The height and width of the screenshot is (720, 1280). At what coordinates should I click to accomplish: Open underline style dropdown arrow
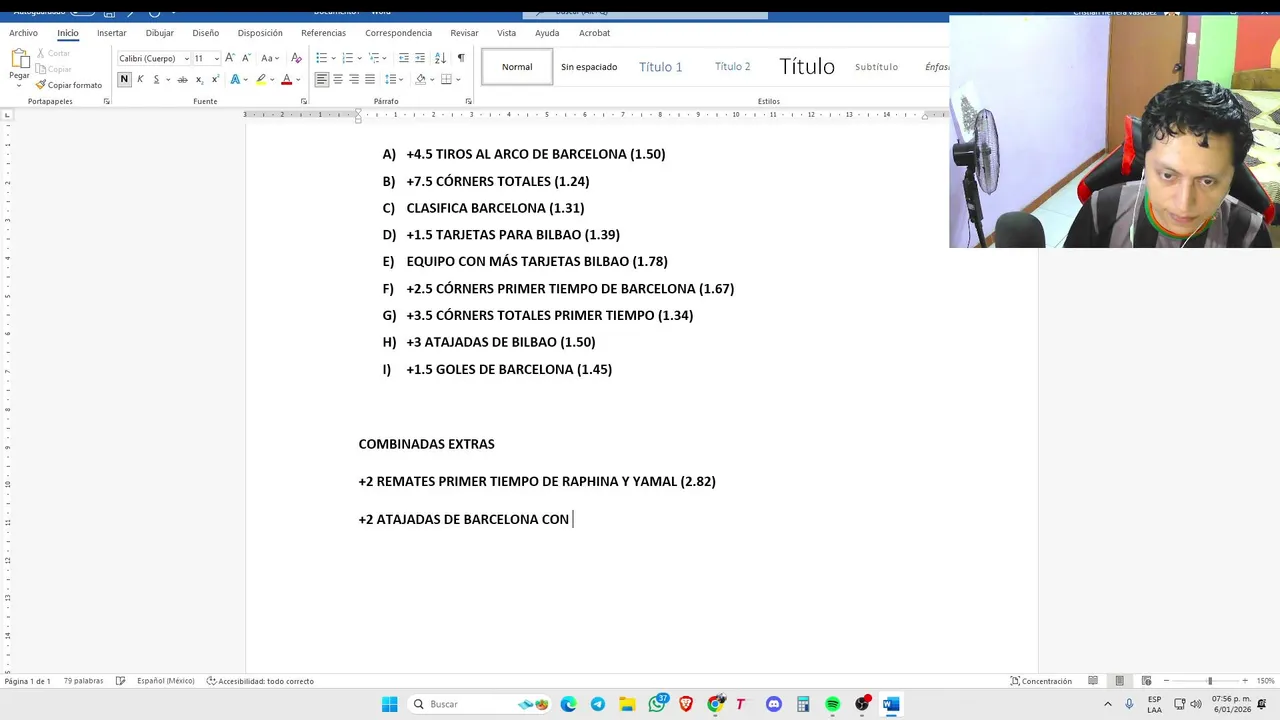click(x=168, y=79)
